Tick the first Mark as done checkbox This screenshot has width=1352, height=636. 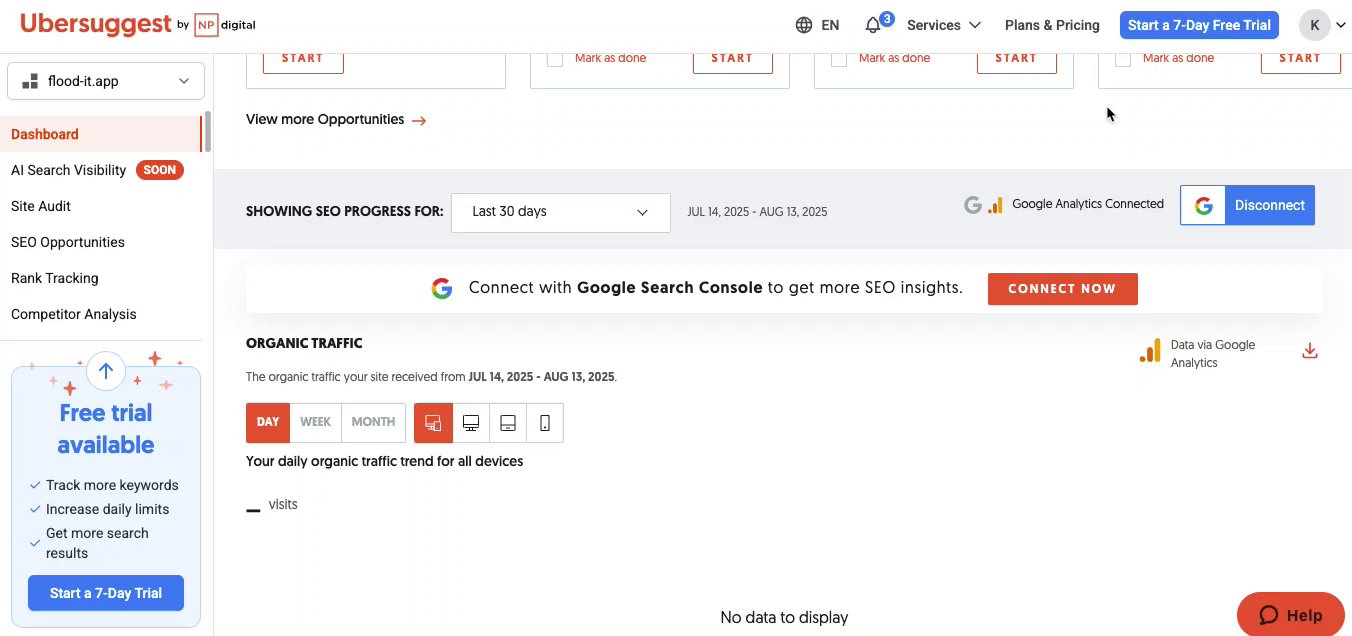(x=555, y=59)
